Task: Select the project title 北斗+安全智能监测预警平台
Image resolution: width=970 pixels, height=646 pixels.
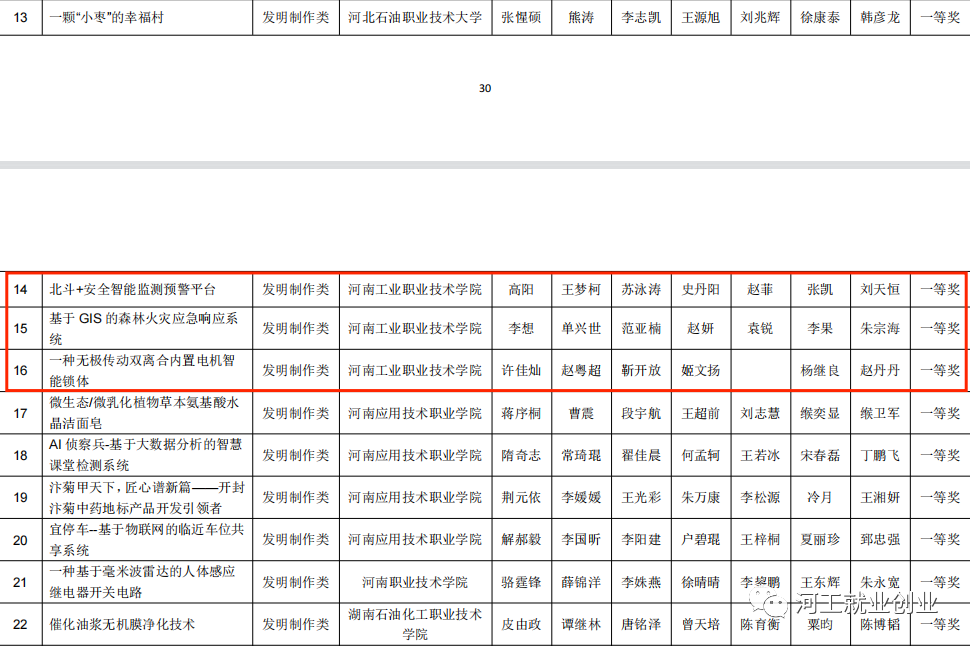Action: 133,290
